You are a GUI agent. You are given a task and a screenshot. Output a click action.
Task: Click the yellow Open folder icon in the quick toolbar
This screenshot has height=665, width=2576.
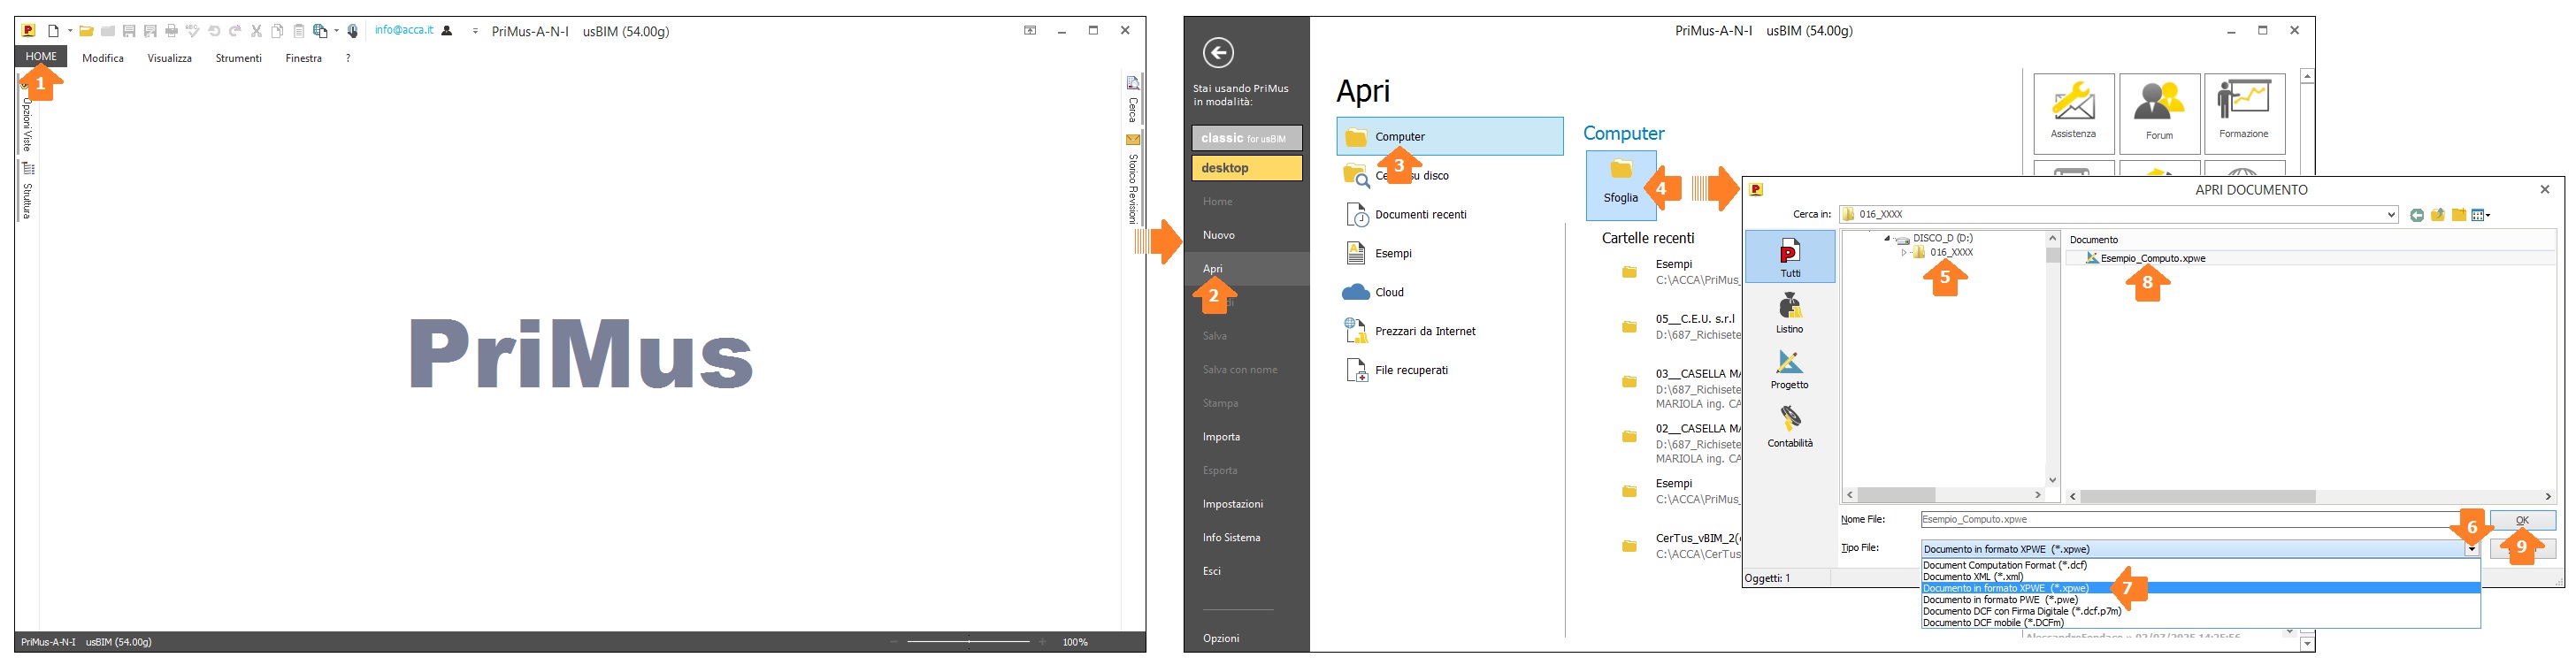pyautogui.click(x=87, y=31)
